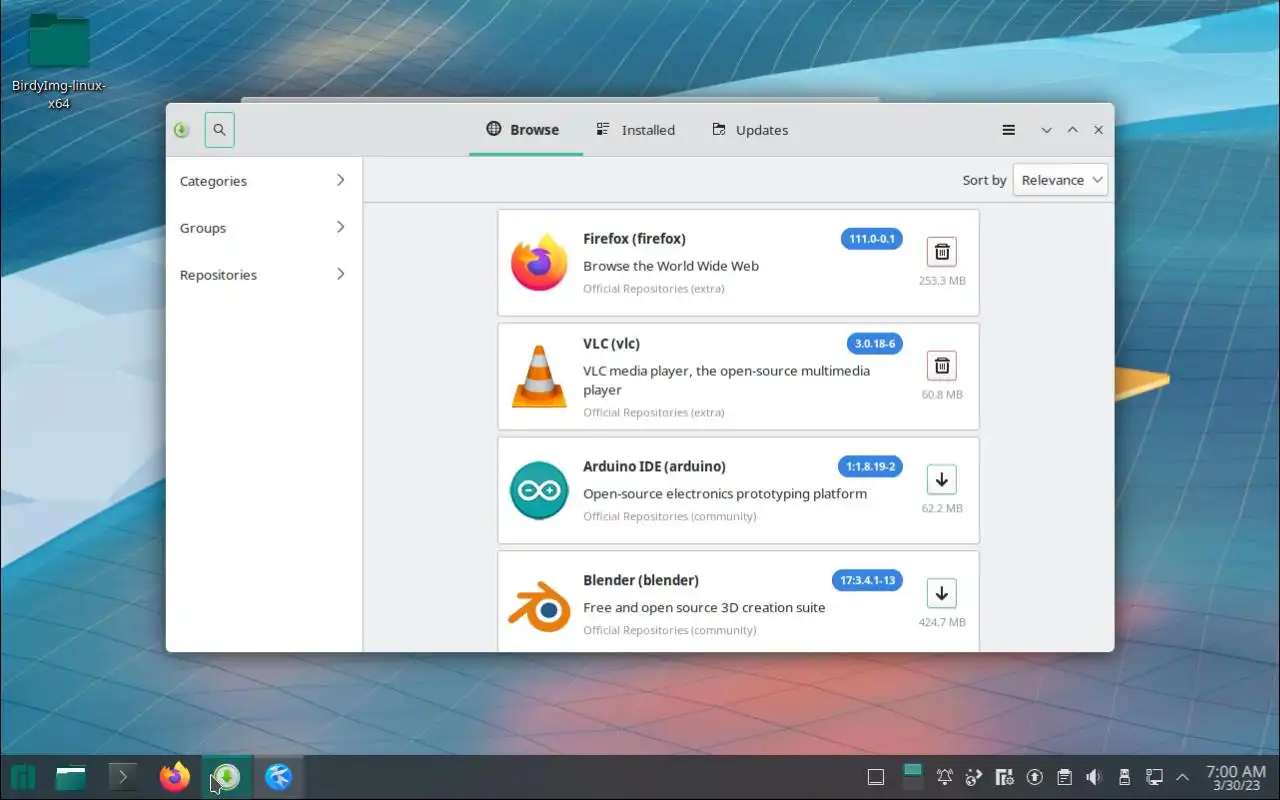Maximize the Pamac window with up arrow
This screenshot has width=1280, height=800.
[1072, 130]
